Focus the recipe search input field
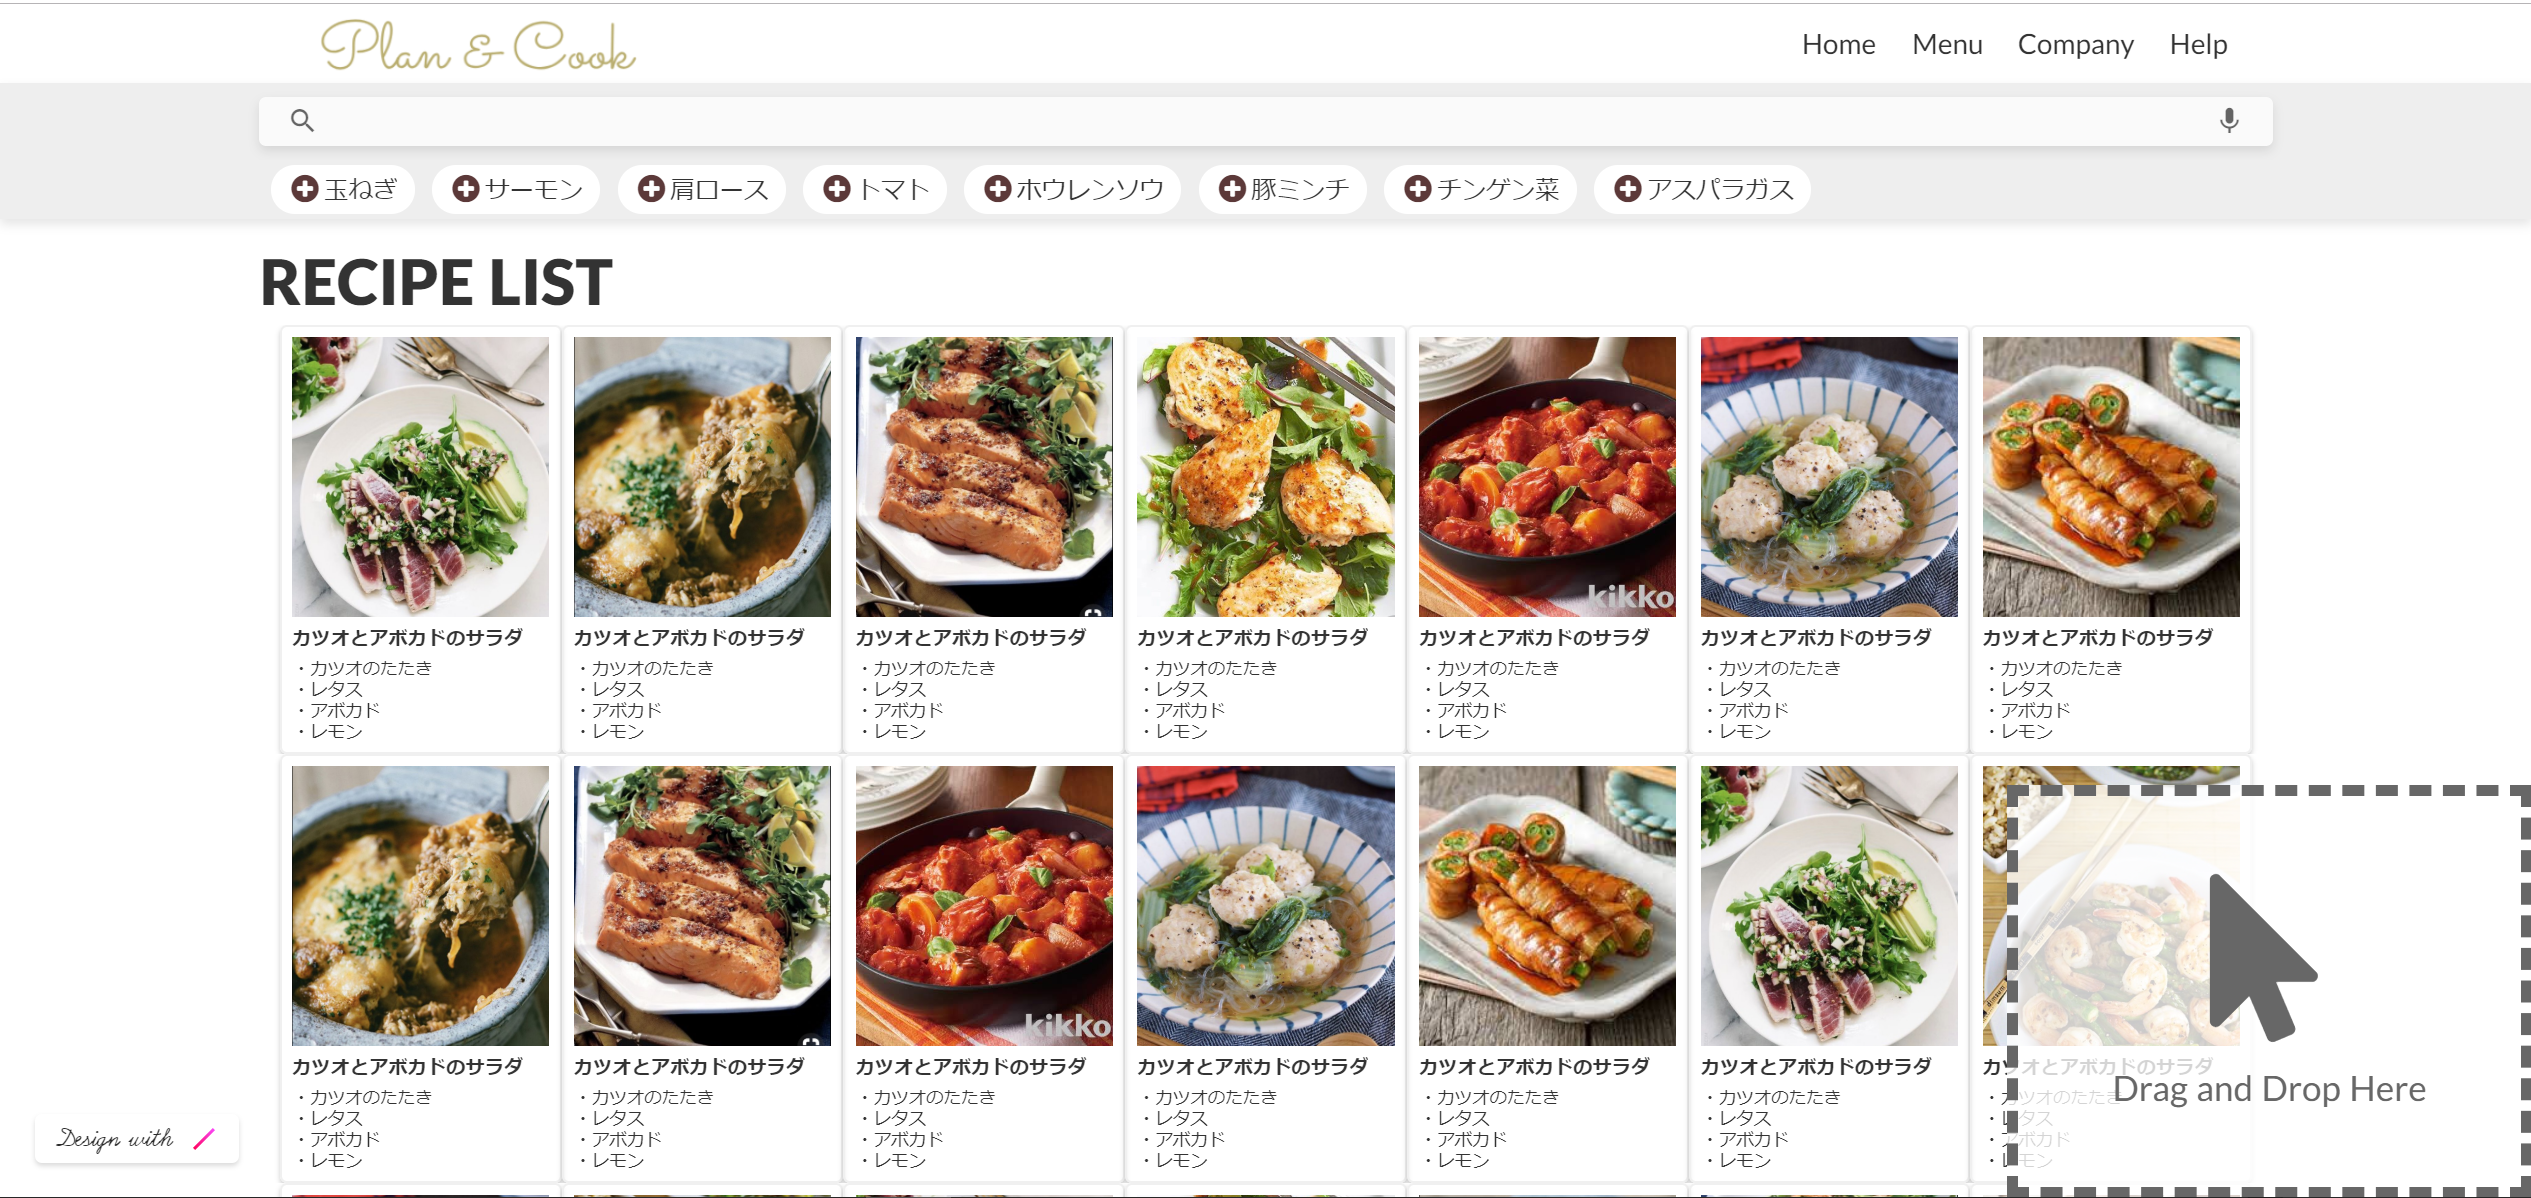Image resolution: width=2531 pixels, height=1198 pixels. (x=1260, y=121)
